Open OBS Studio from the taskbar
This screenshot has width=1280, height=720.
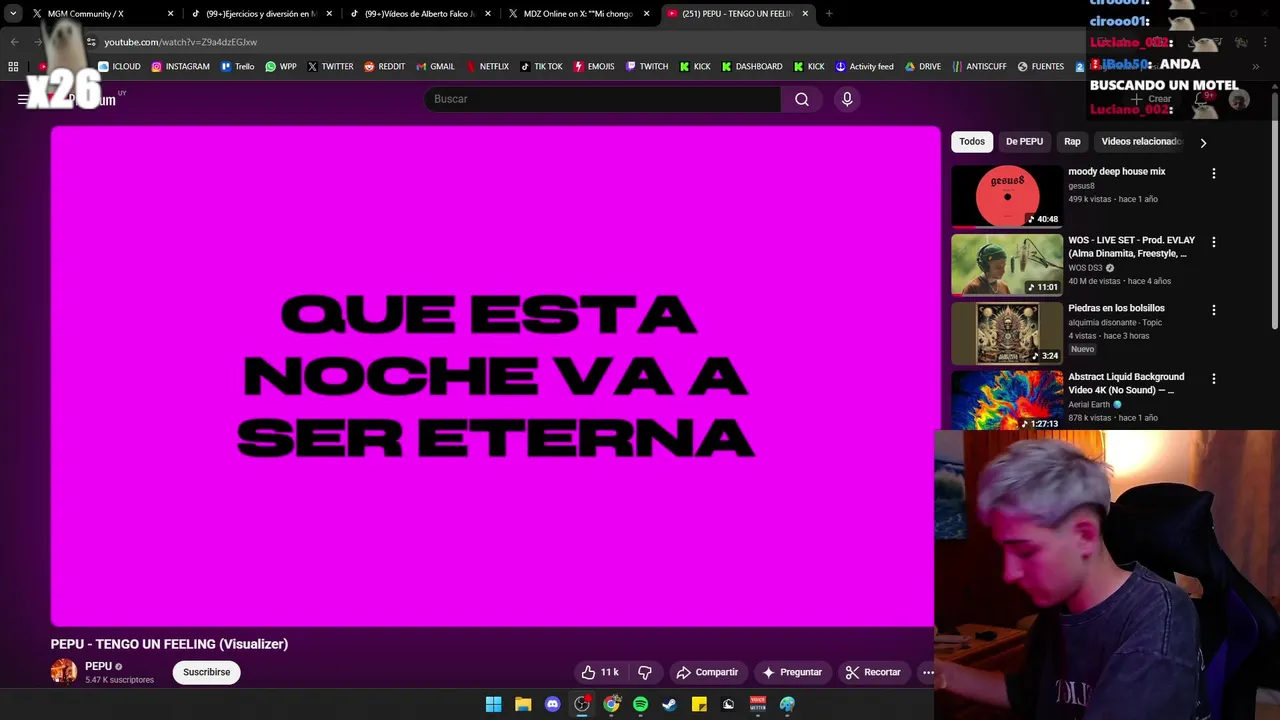click(x=582, y=704)
